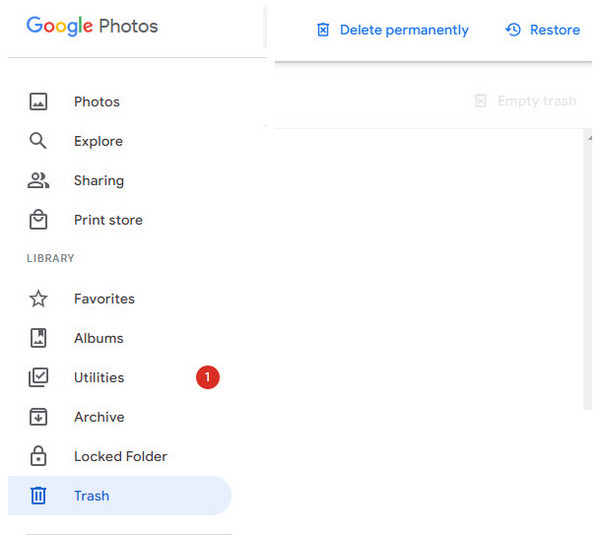Click the Sharing people icon
The height and width of the screenshot is (535, 600).
38,181
